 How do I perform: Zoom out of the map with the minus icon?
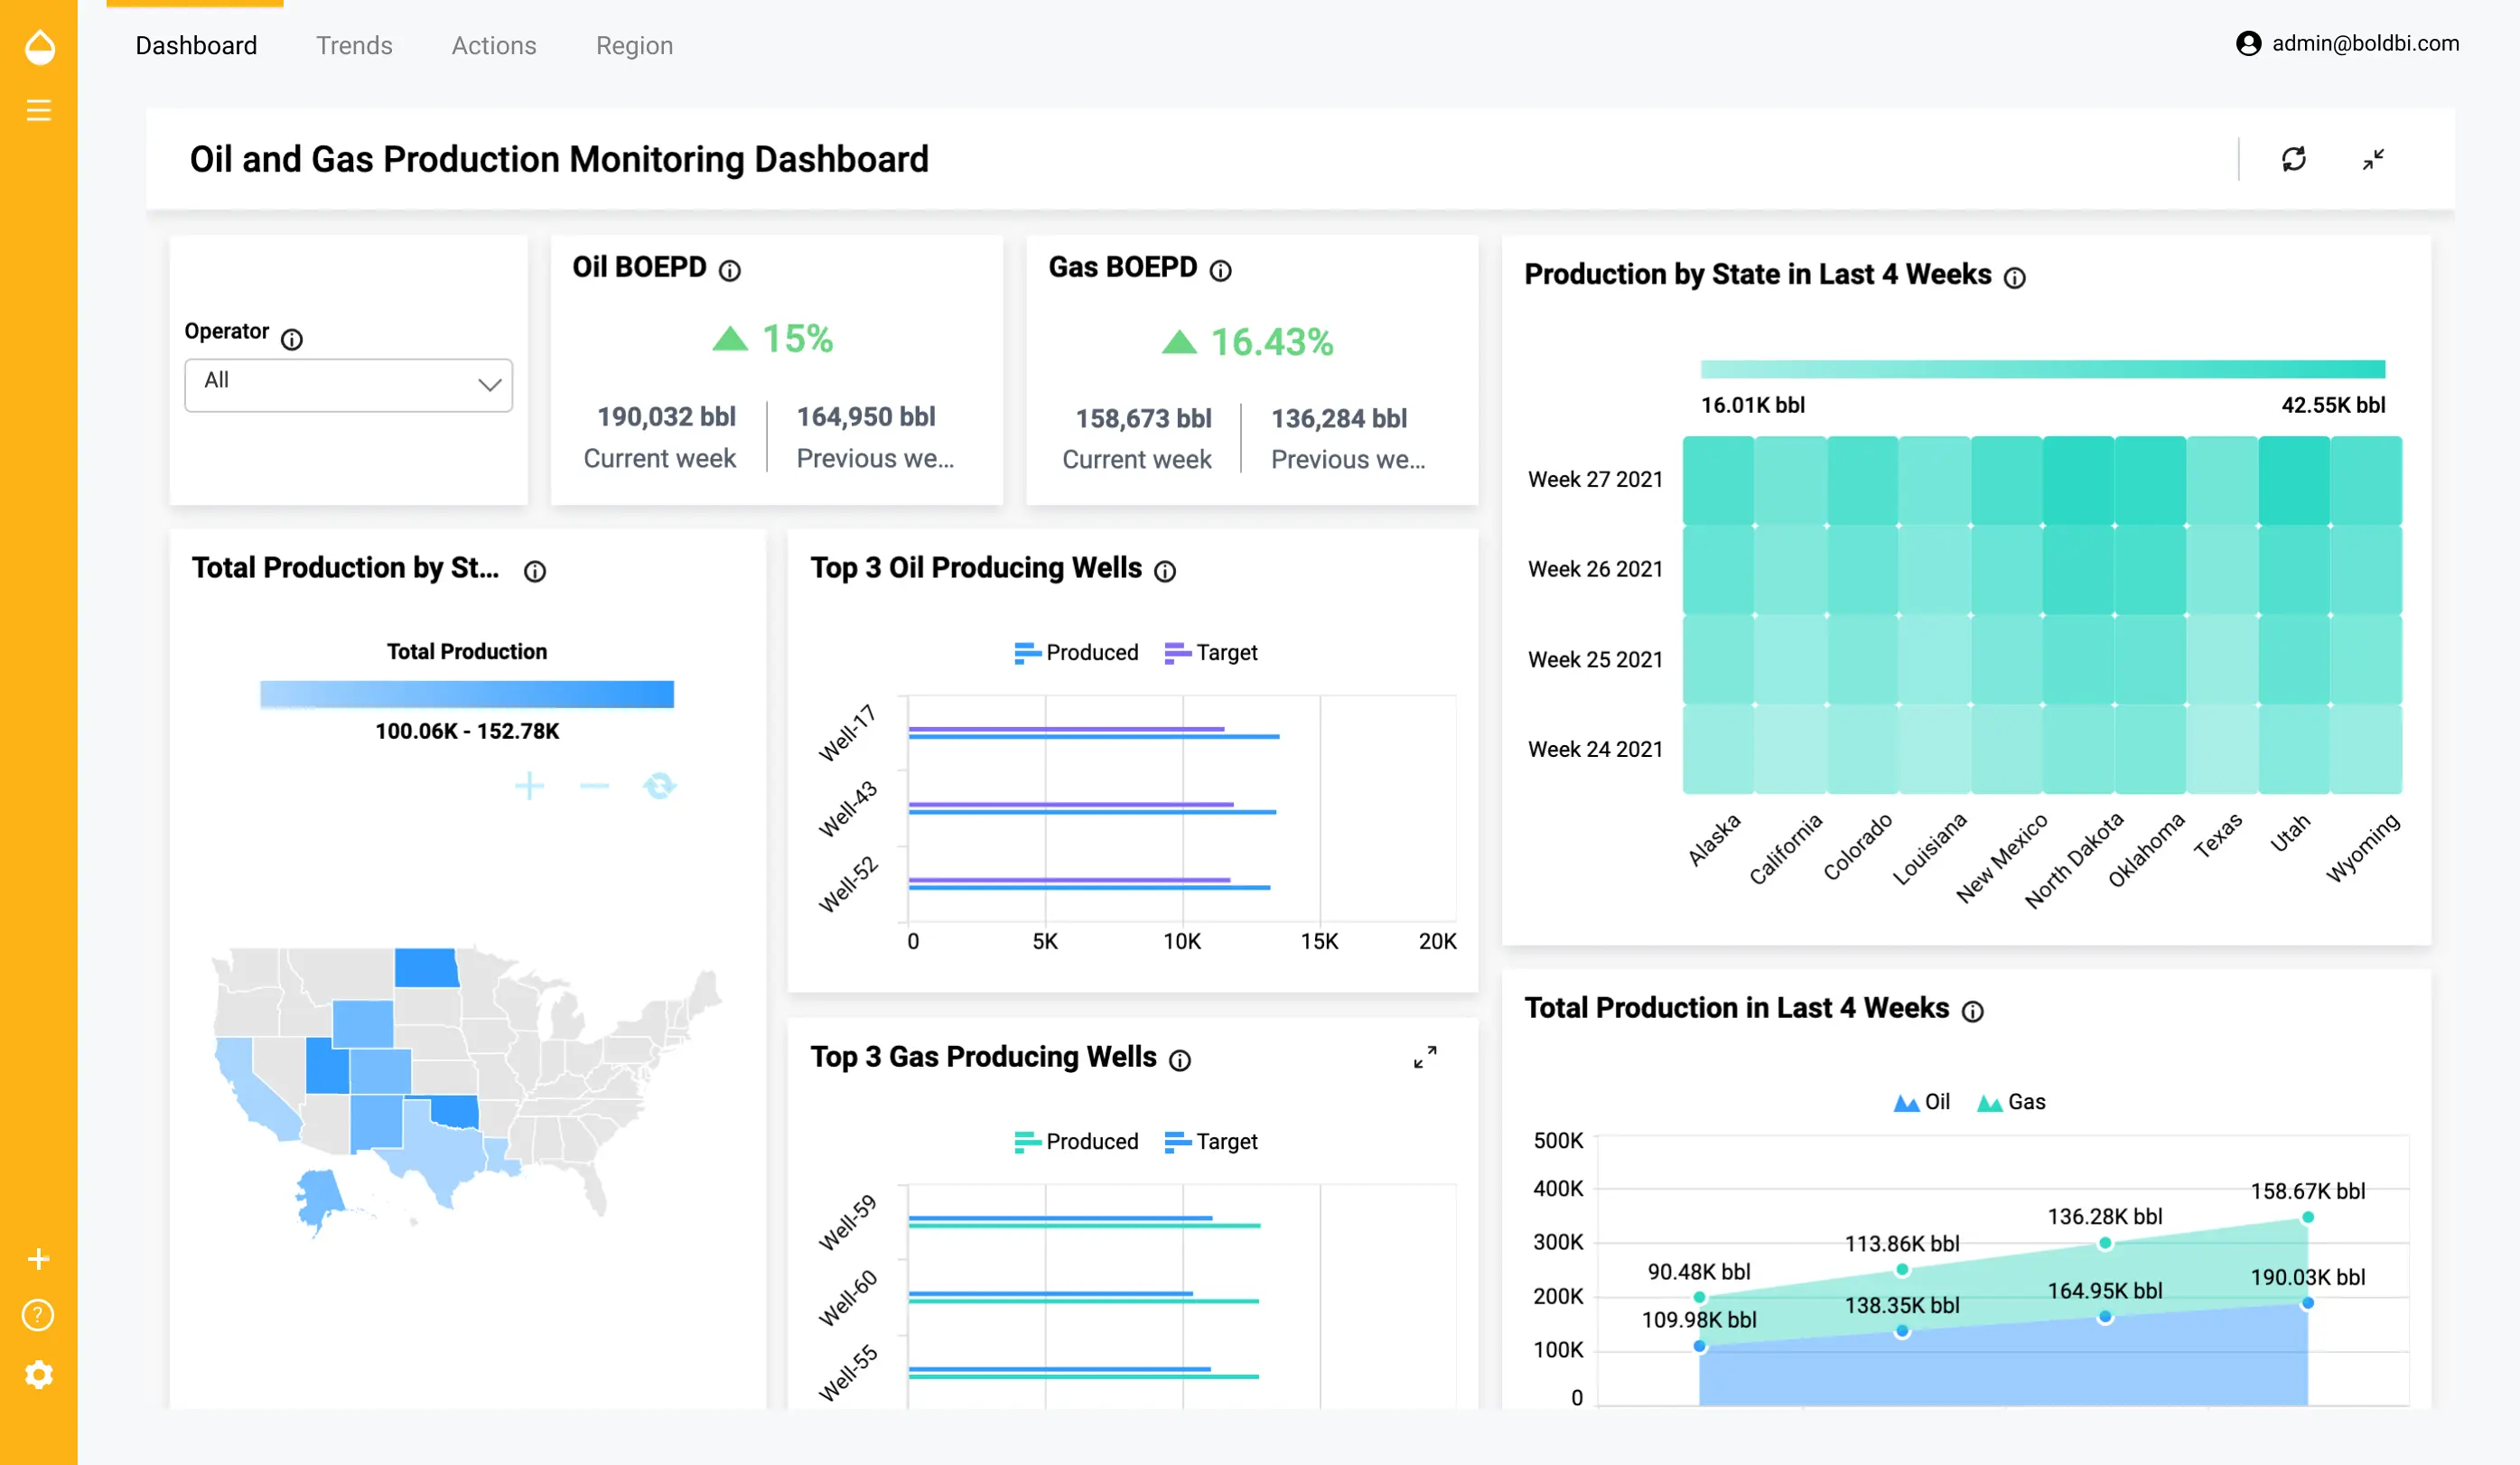(x=594, y=786)
